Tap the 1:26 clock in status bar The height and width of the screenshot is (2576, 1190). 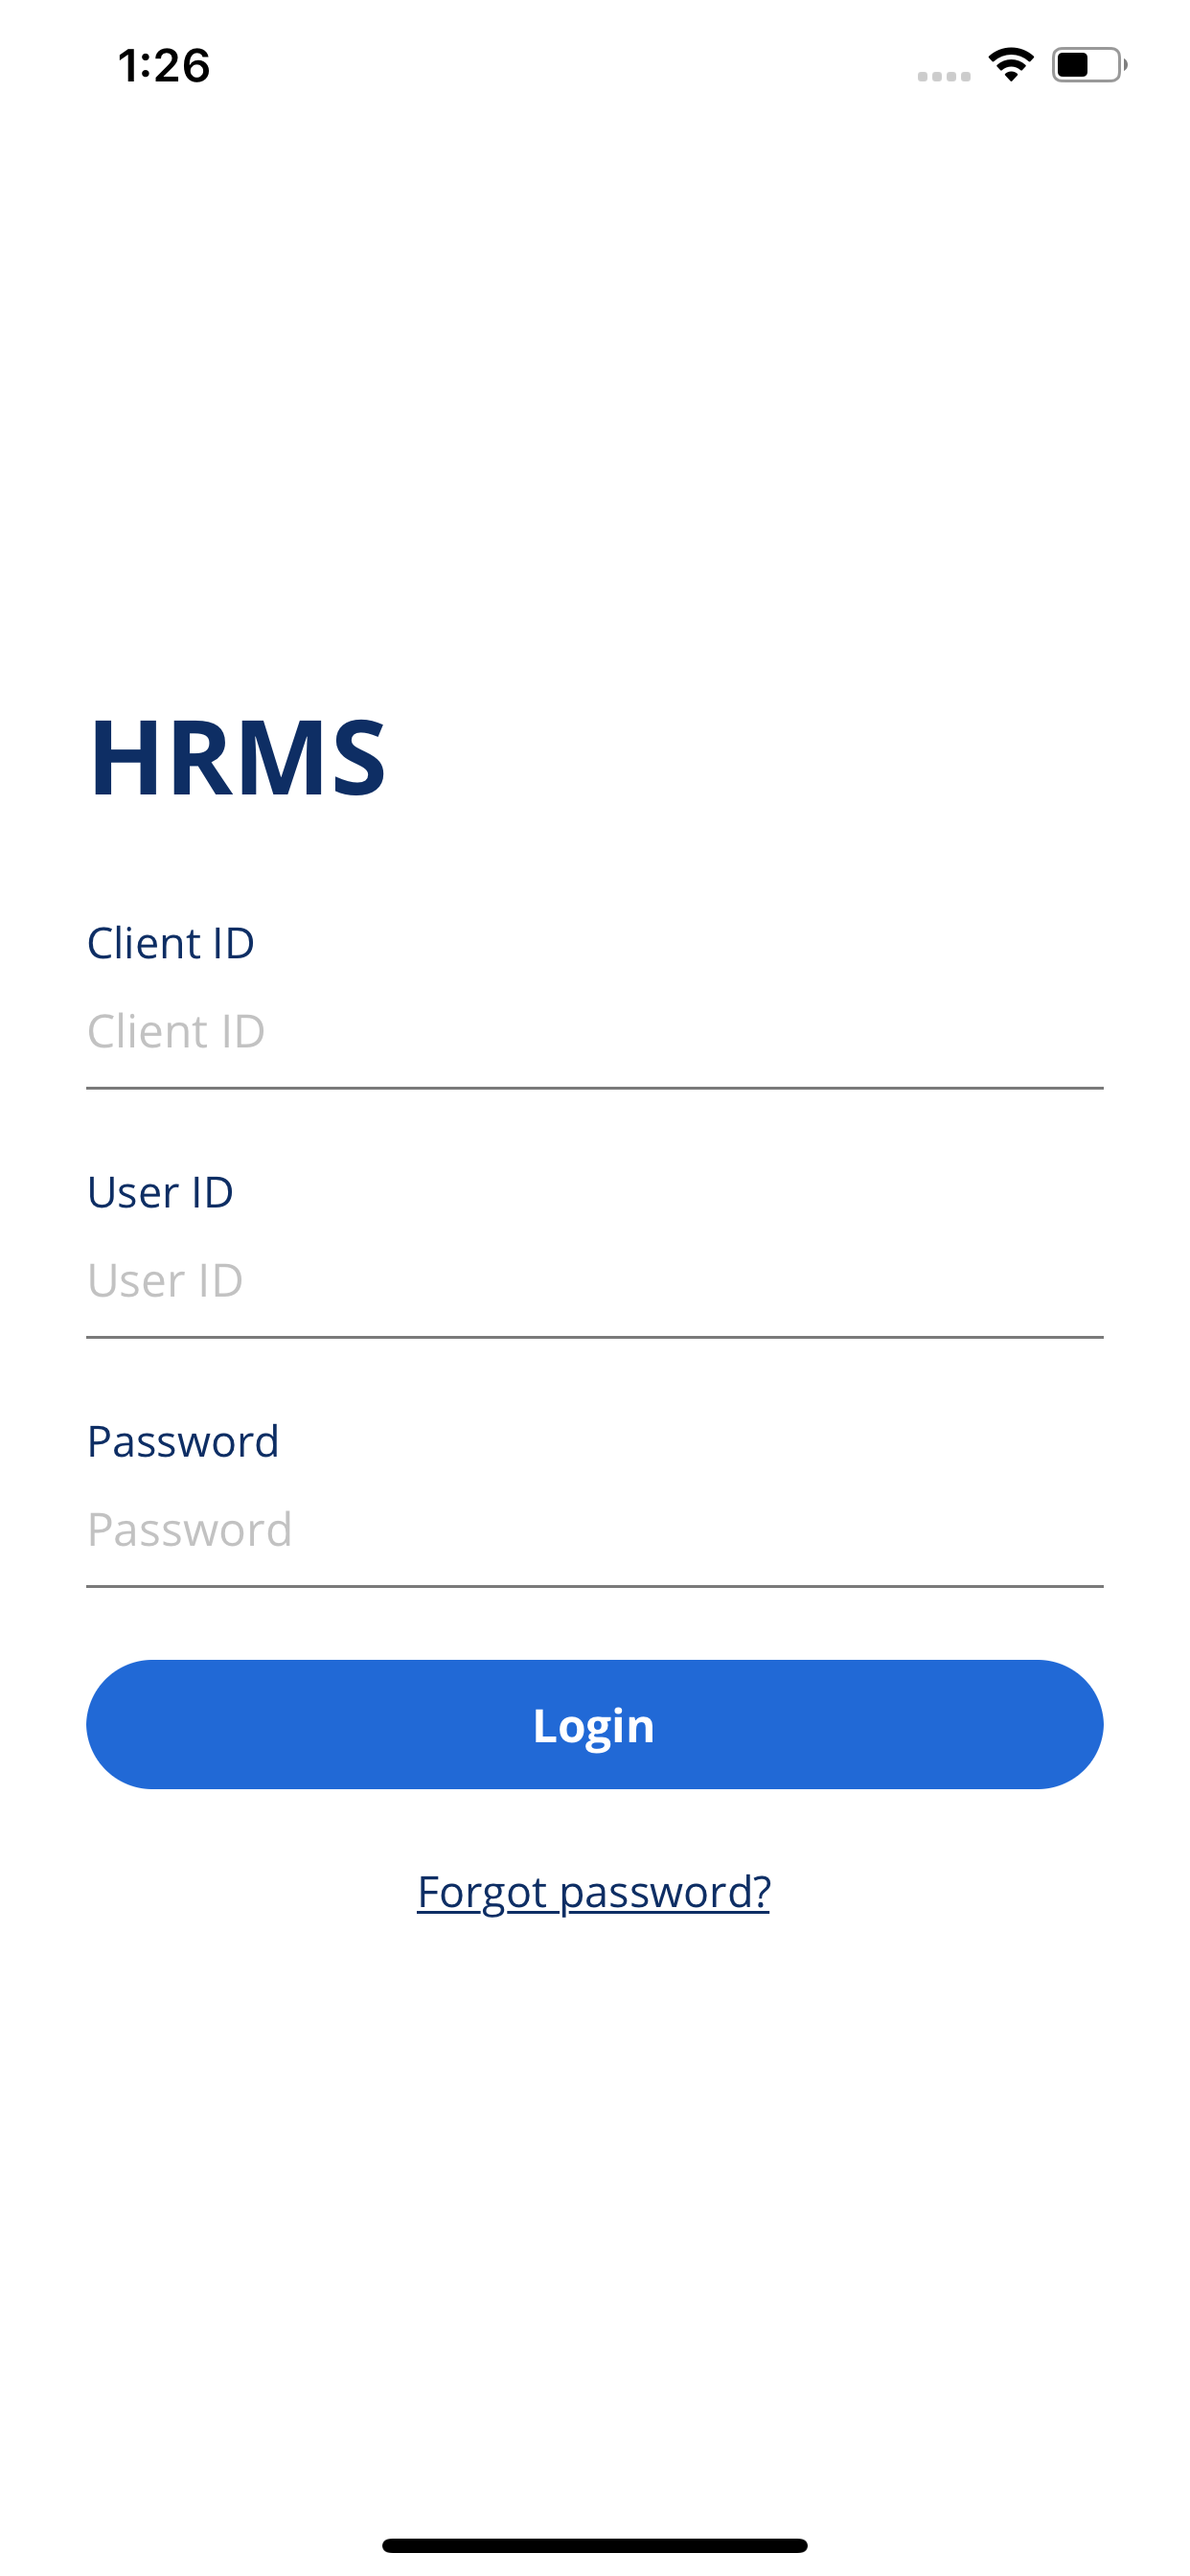tap(164, 66)
